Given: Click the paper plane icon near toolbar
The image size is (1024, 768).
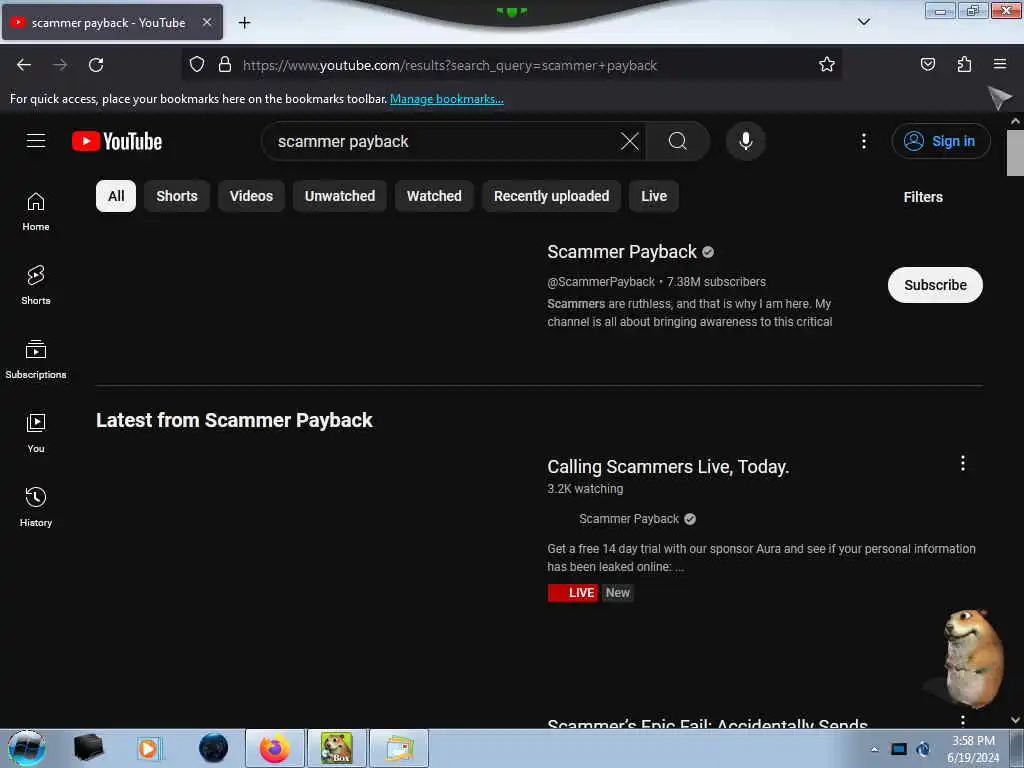Looking at the screenshot, I should click(999, 98).
